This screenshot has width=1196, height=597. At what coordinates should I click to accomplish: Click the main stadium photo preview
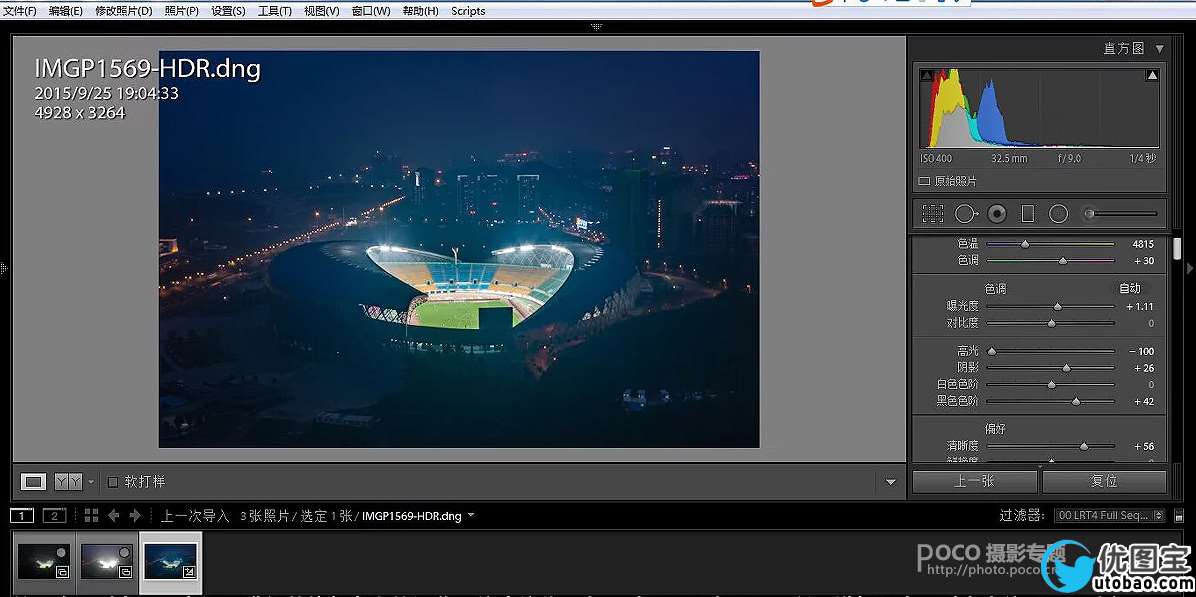coord(458,249)
